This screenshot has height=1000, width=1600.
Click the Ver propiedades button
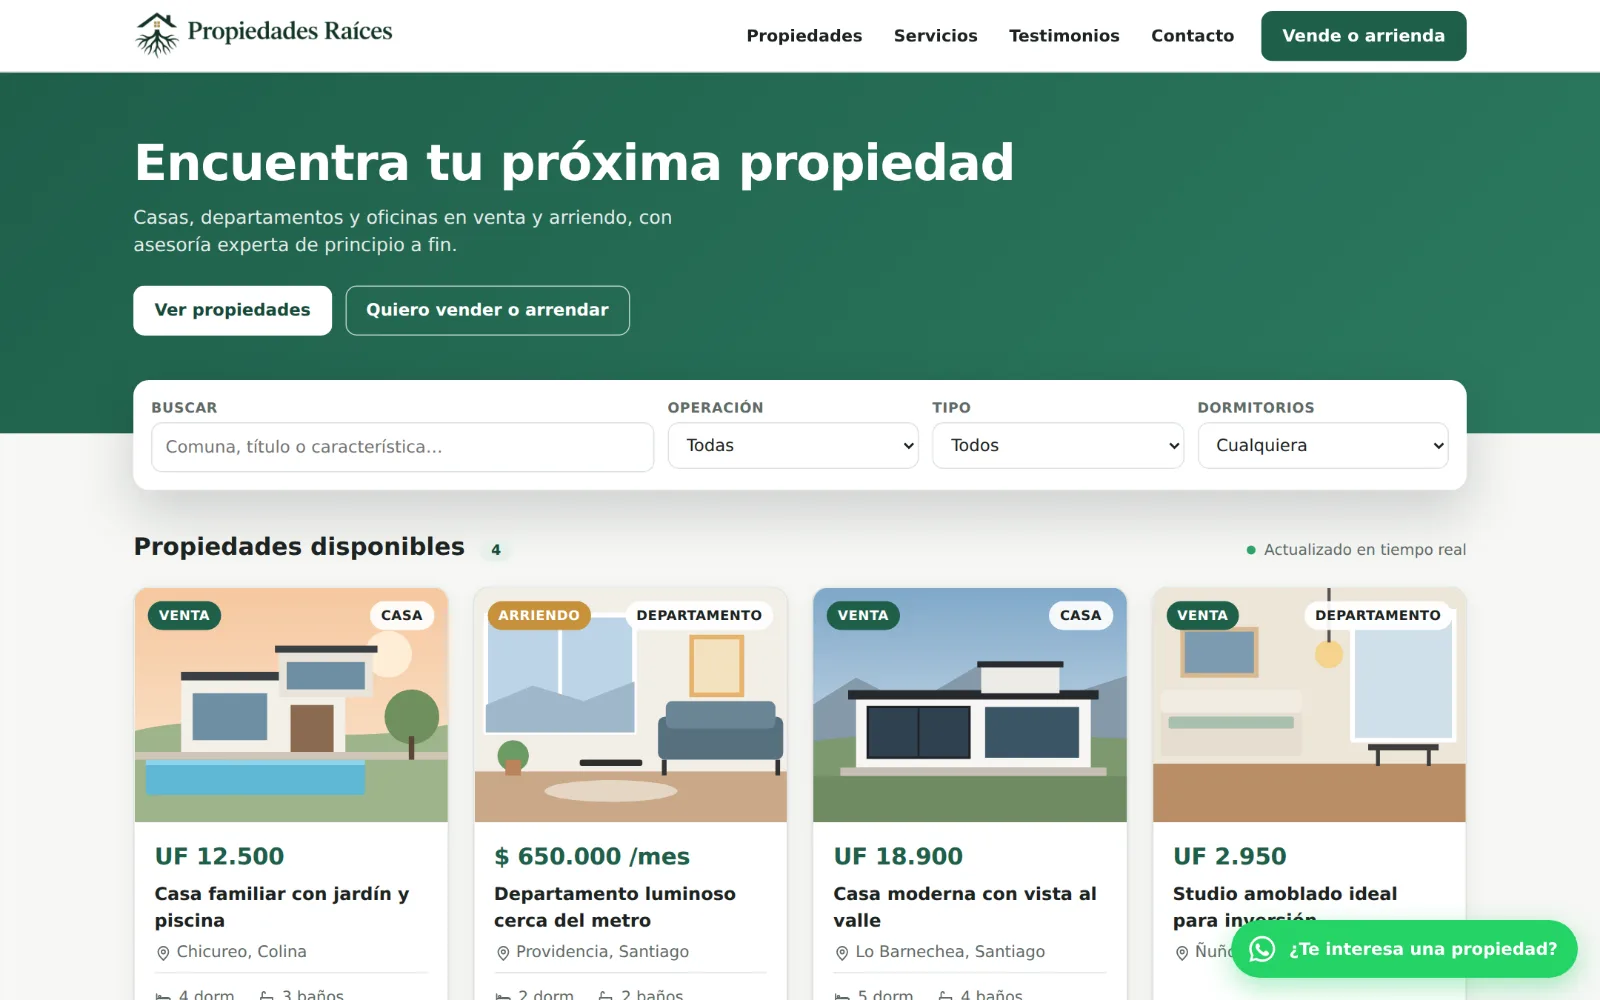[233, 310]
